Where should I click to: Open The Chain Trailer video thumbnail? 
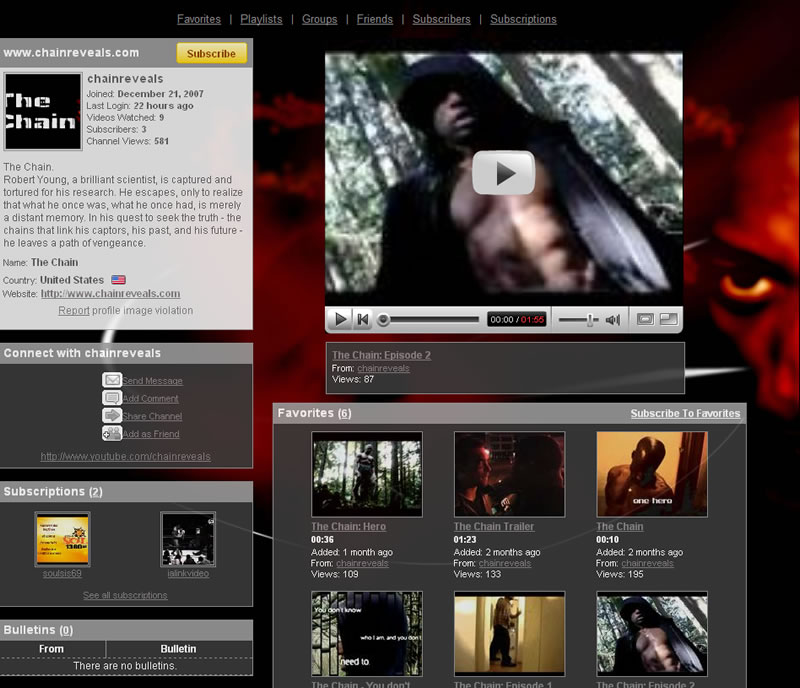click(x=509, y=474)
